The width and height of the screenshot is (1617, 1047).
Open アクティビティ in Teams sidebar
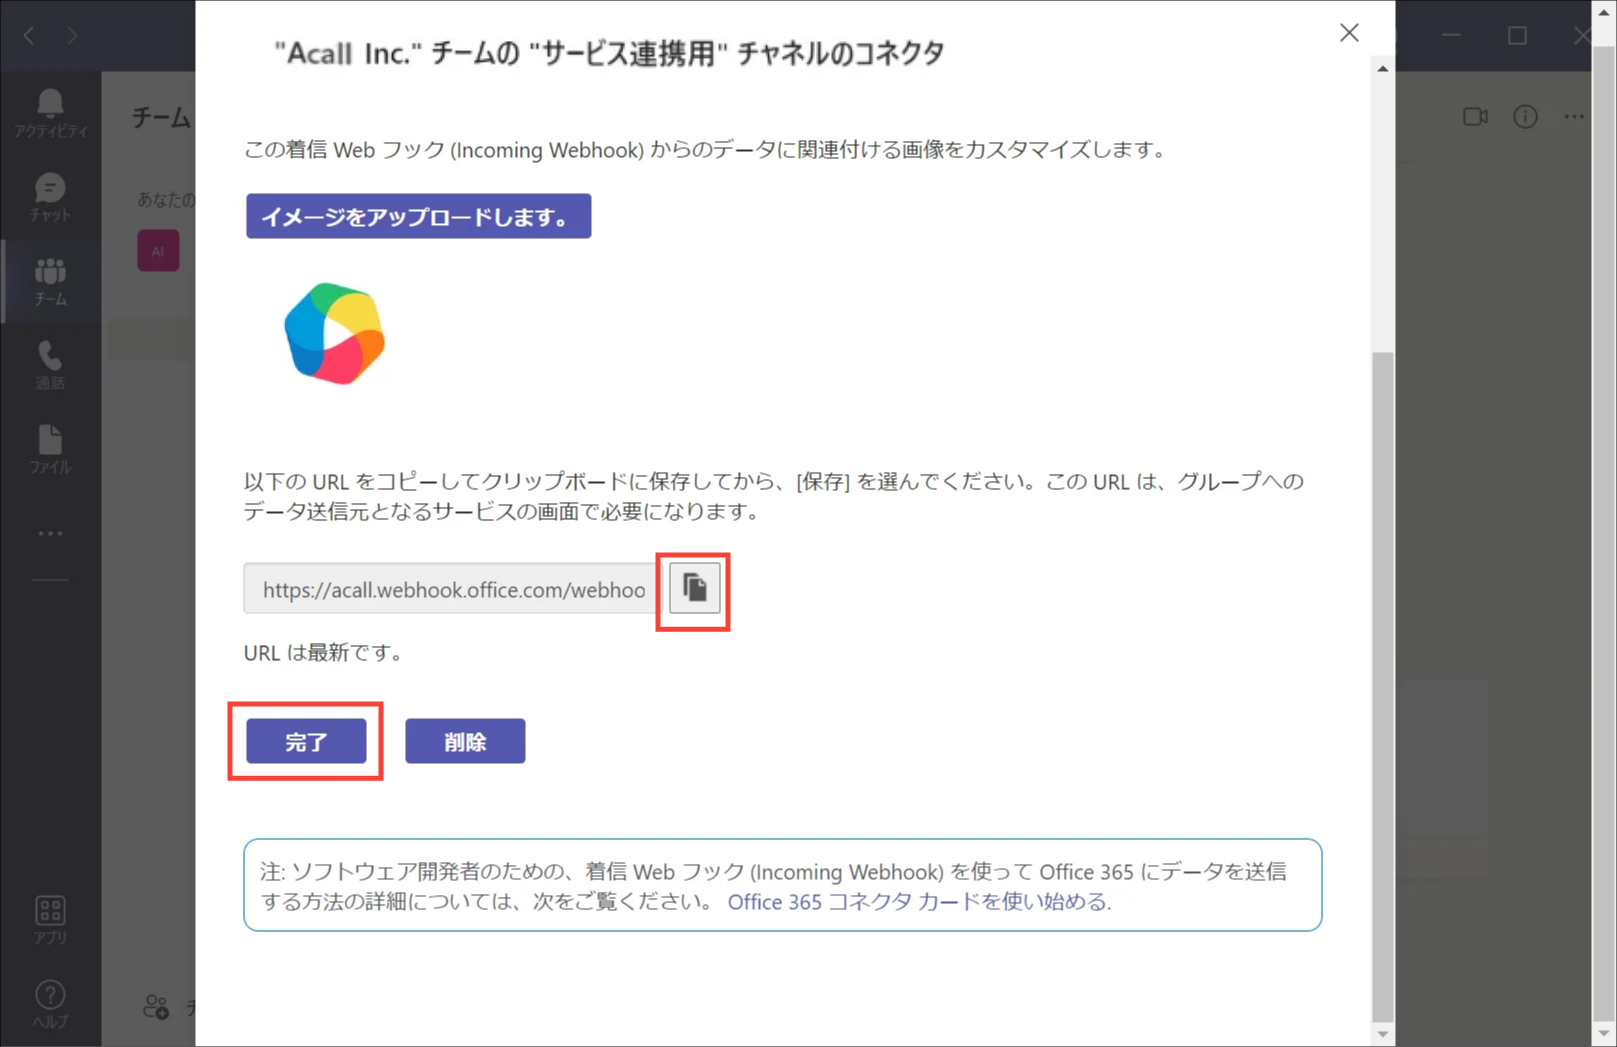50,113
